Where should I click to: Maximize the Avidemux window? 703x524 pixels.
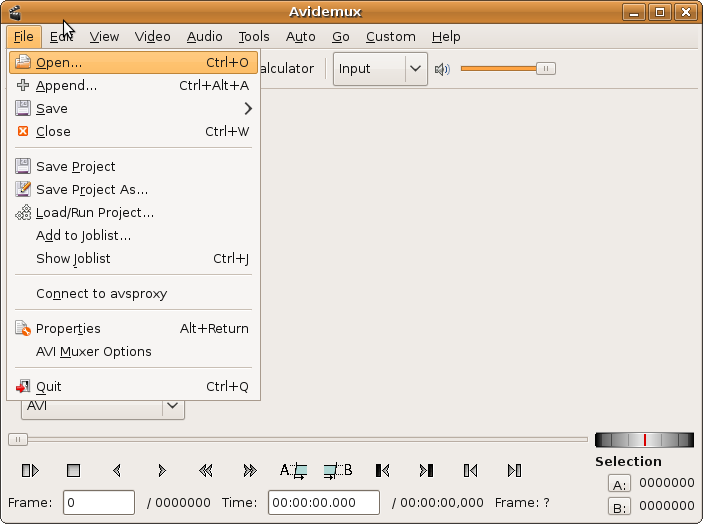click(x=660, y=12)
